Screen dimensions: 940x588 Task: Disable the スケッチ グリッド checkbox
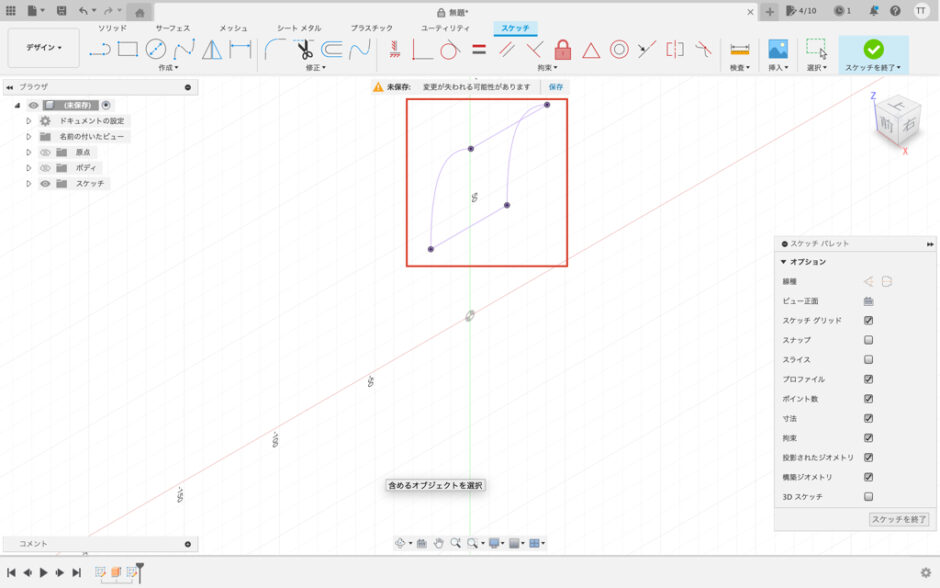click(868, 321)
